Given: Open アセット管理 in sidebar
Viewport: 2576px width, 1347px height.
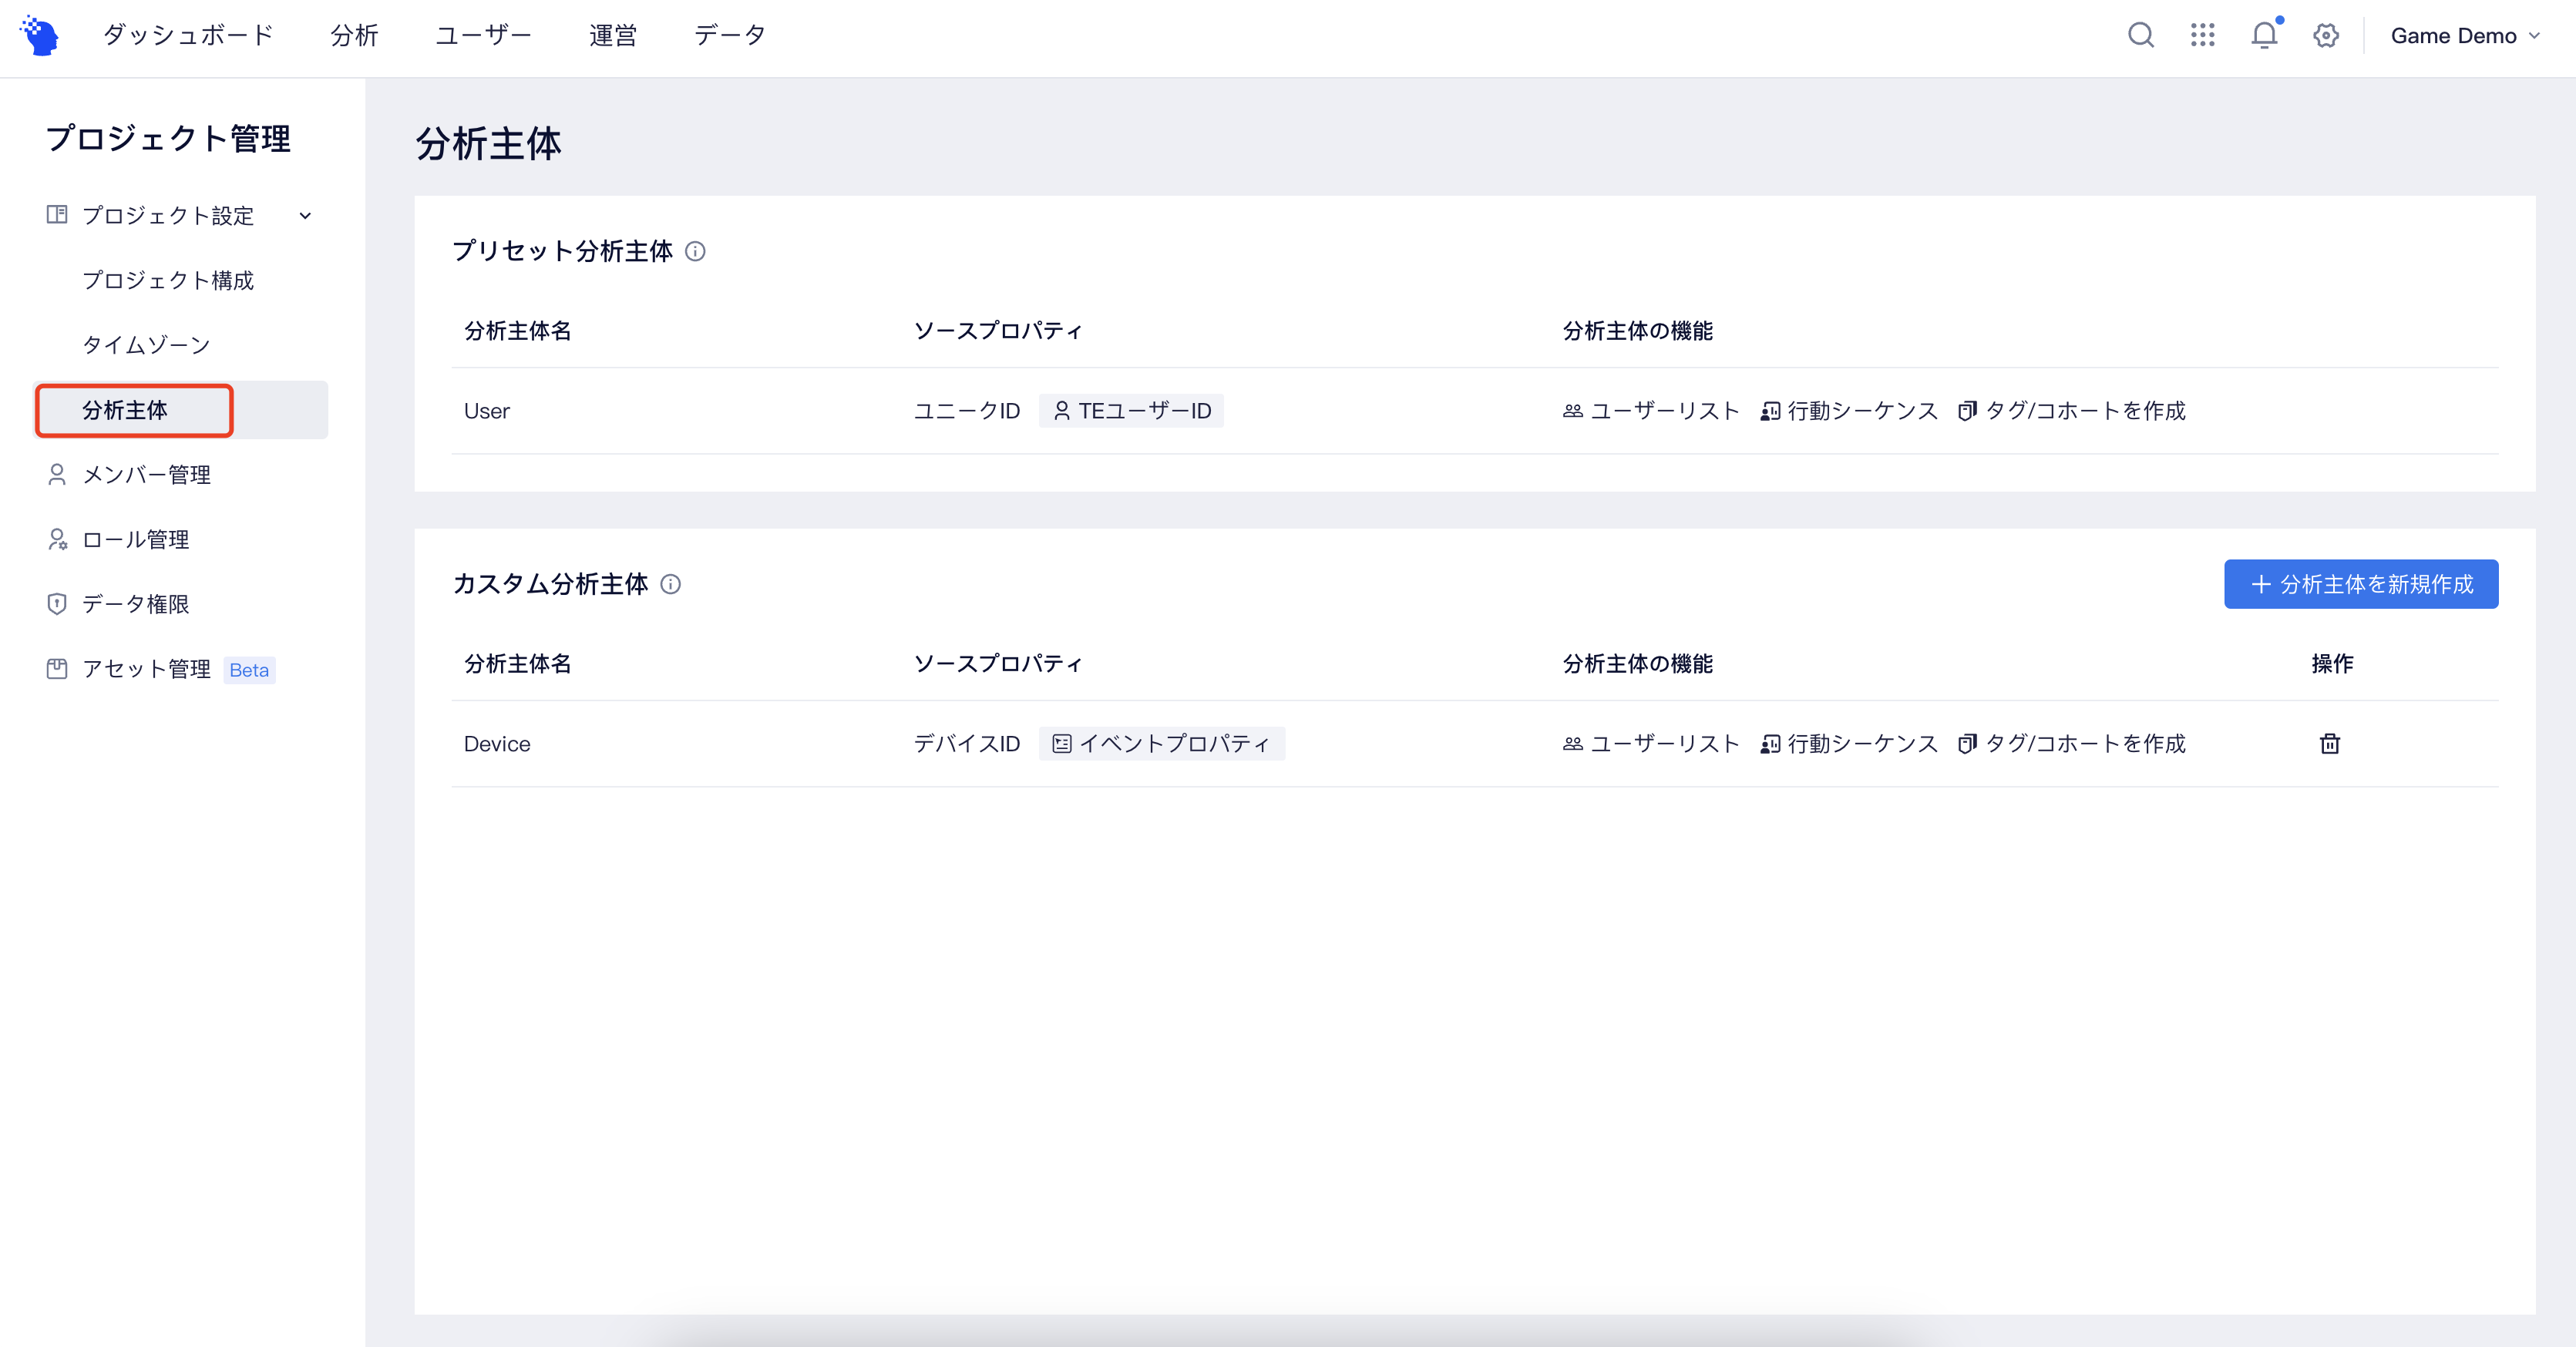Looking at the screenshot, I should [x=146, y=669].
